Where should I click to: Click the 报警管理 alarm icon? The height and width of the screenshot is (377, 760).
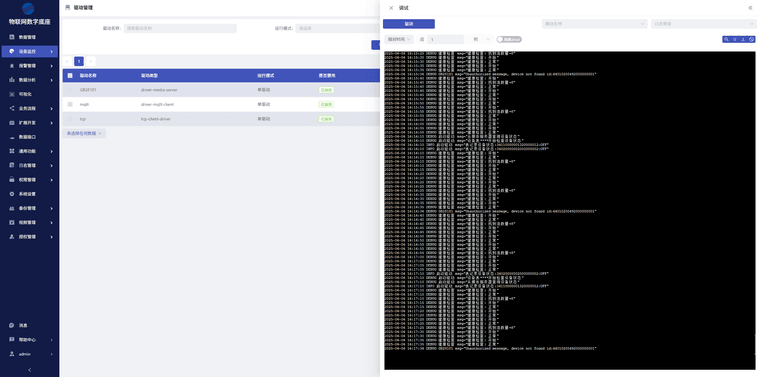click(x=12, y=65)
